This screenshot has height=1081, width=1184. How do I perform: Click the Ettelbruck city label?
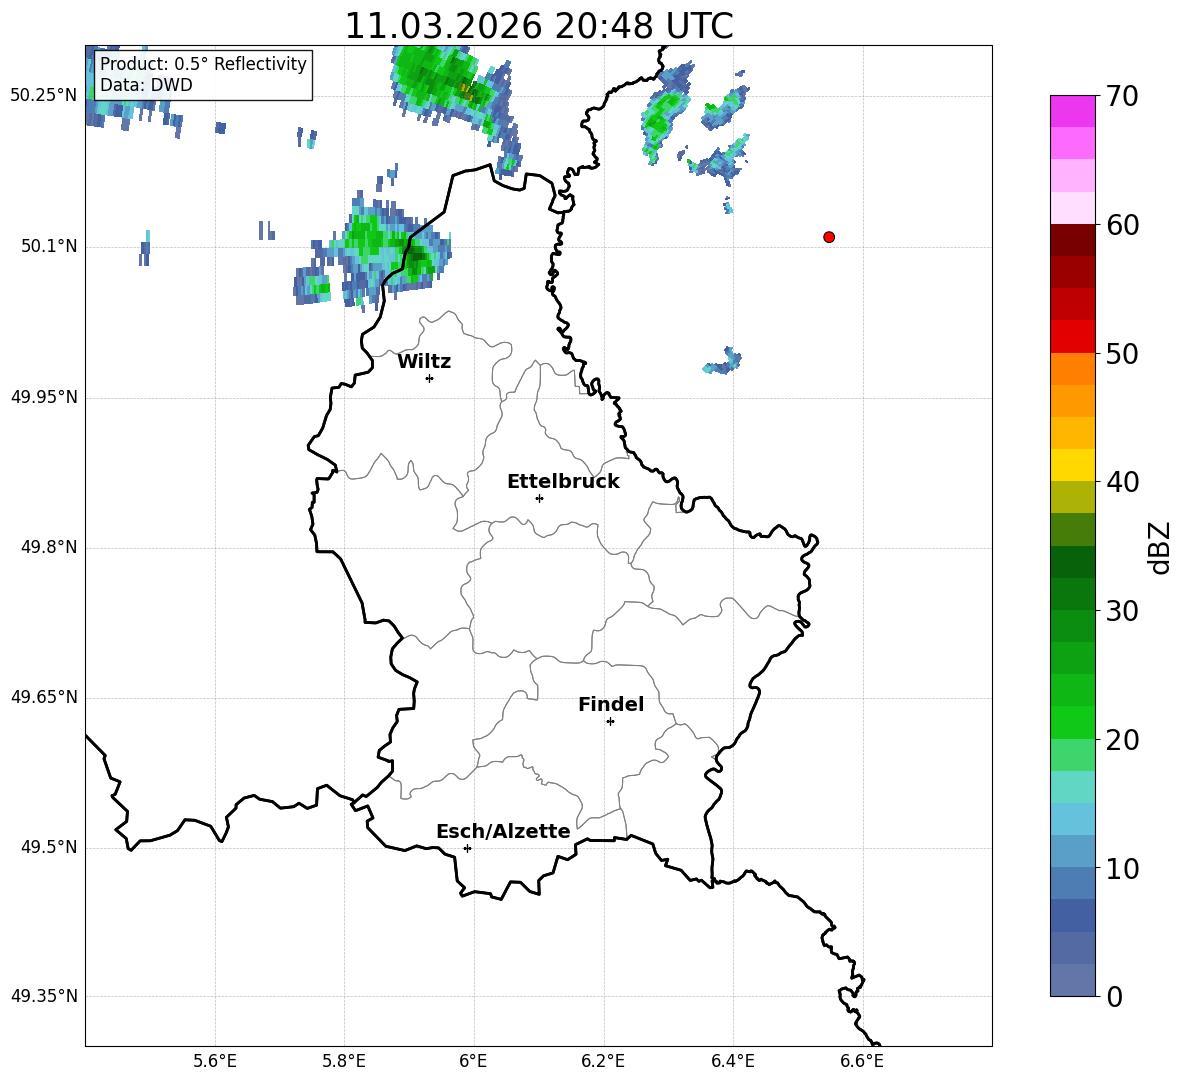coord(563,482)
